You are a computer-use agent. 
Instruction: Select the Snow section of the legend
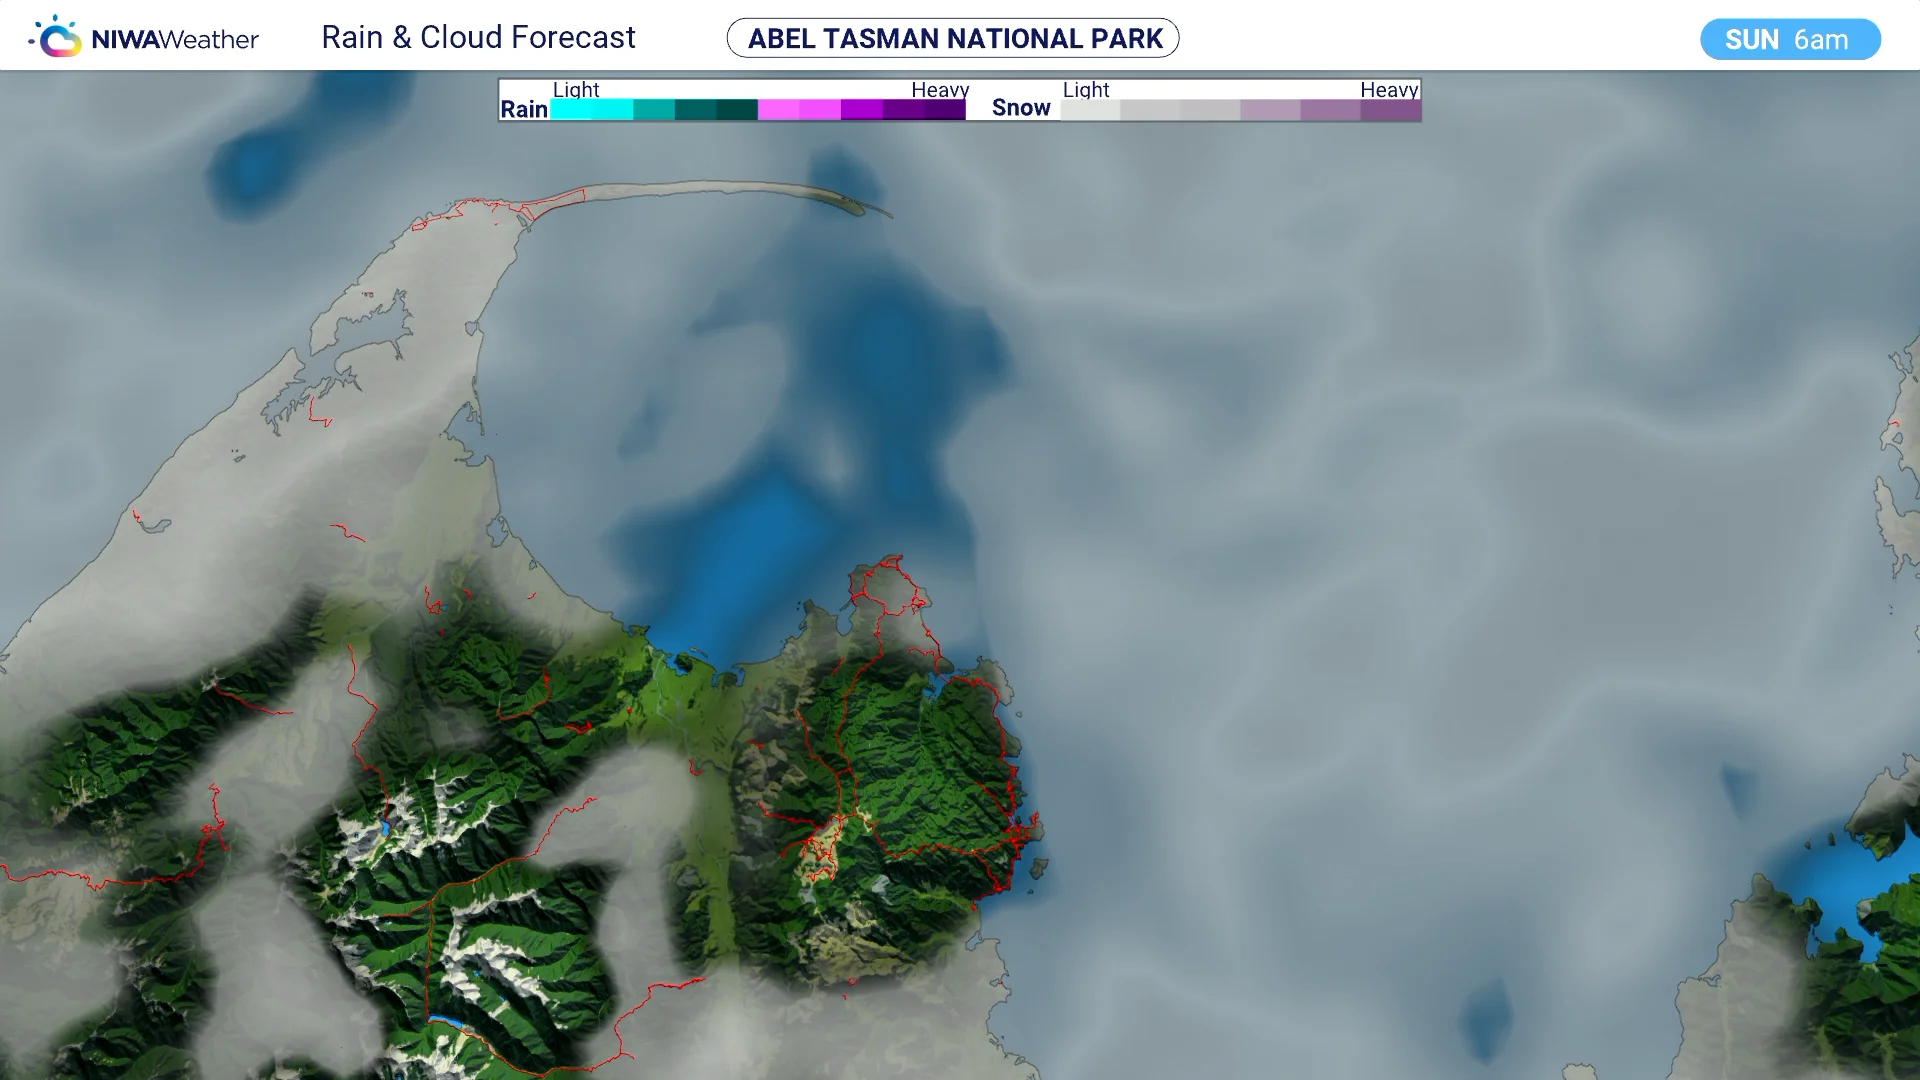click(1021, 107)
